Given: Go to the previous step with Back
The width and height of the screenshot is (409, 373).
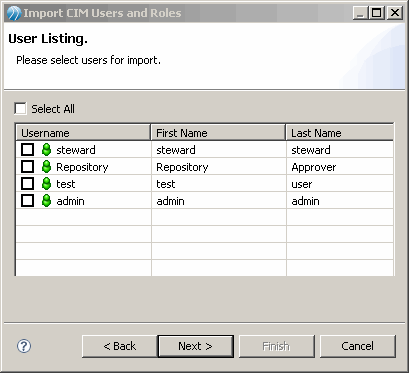Looking at the screenshot, I should click(x=120, y=346).
